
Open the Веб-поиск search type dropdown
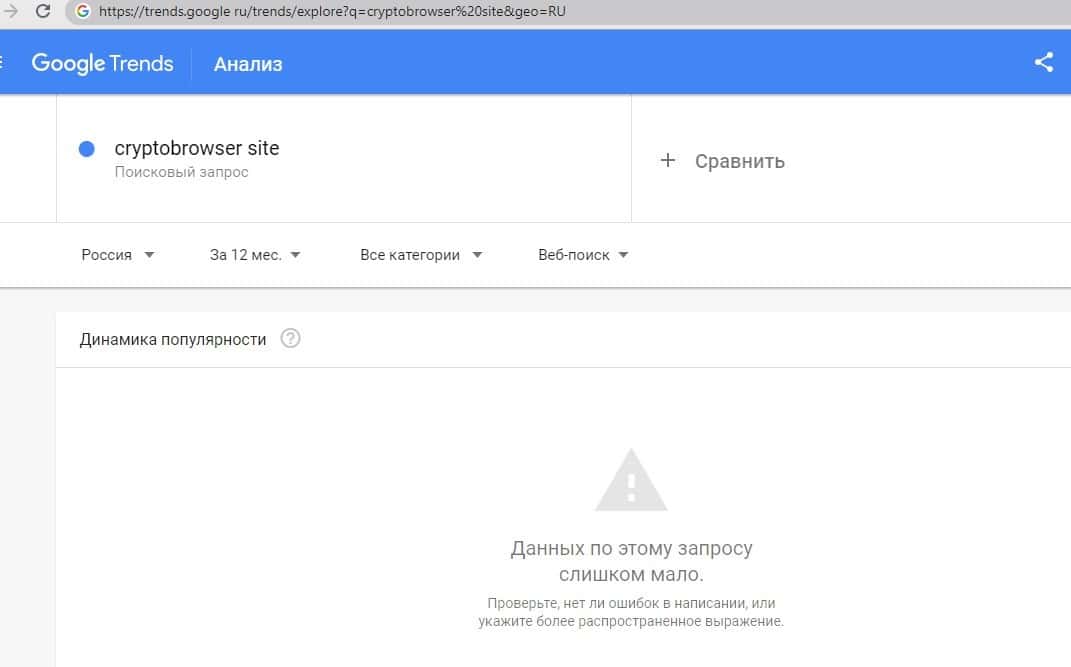[x=583, y=255]
